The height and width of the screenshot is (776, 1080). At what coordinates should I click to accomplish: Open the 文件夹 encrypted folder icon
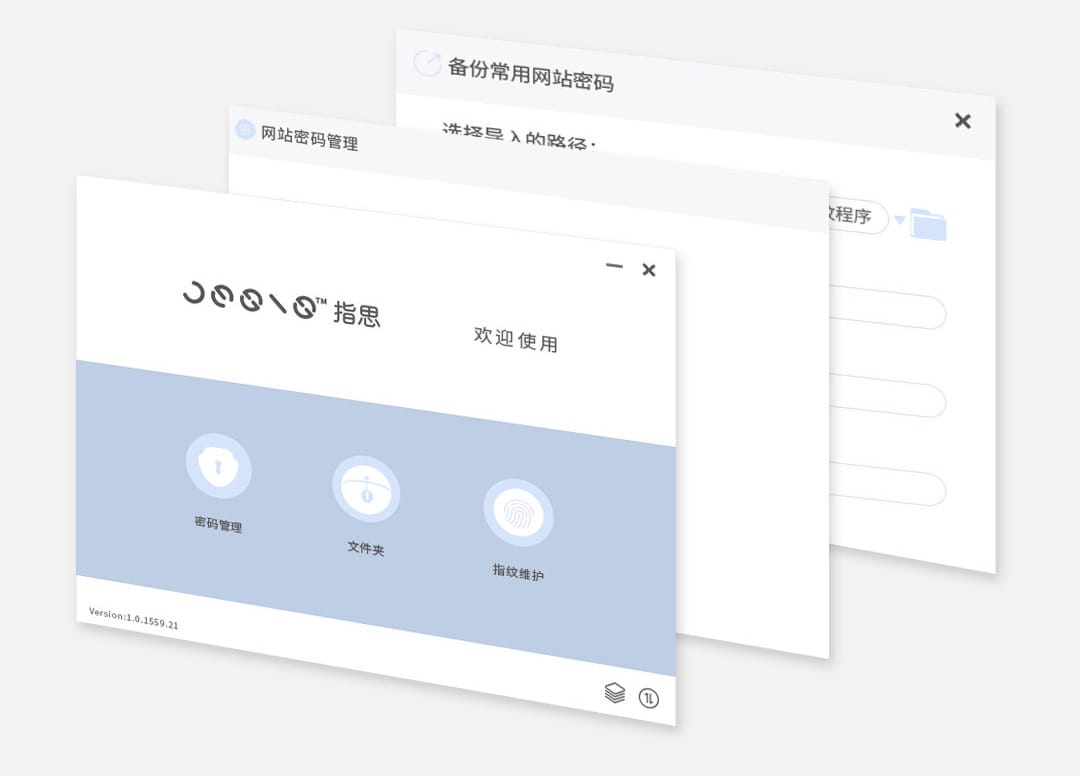pyautogui.click(x=366, y=489)
